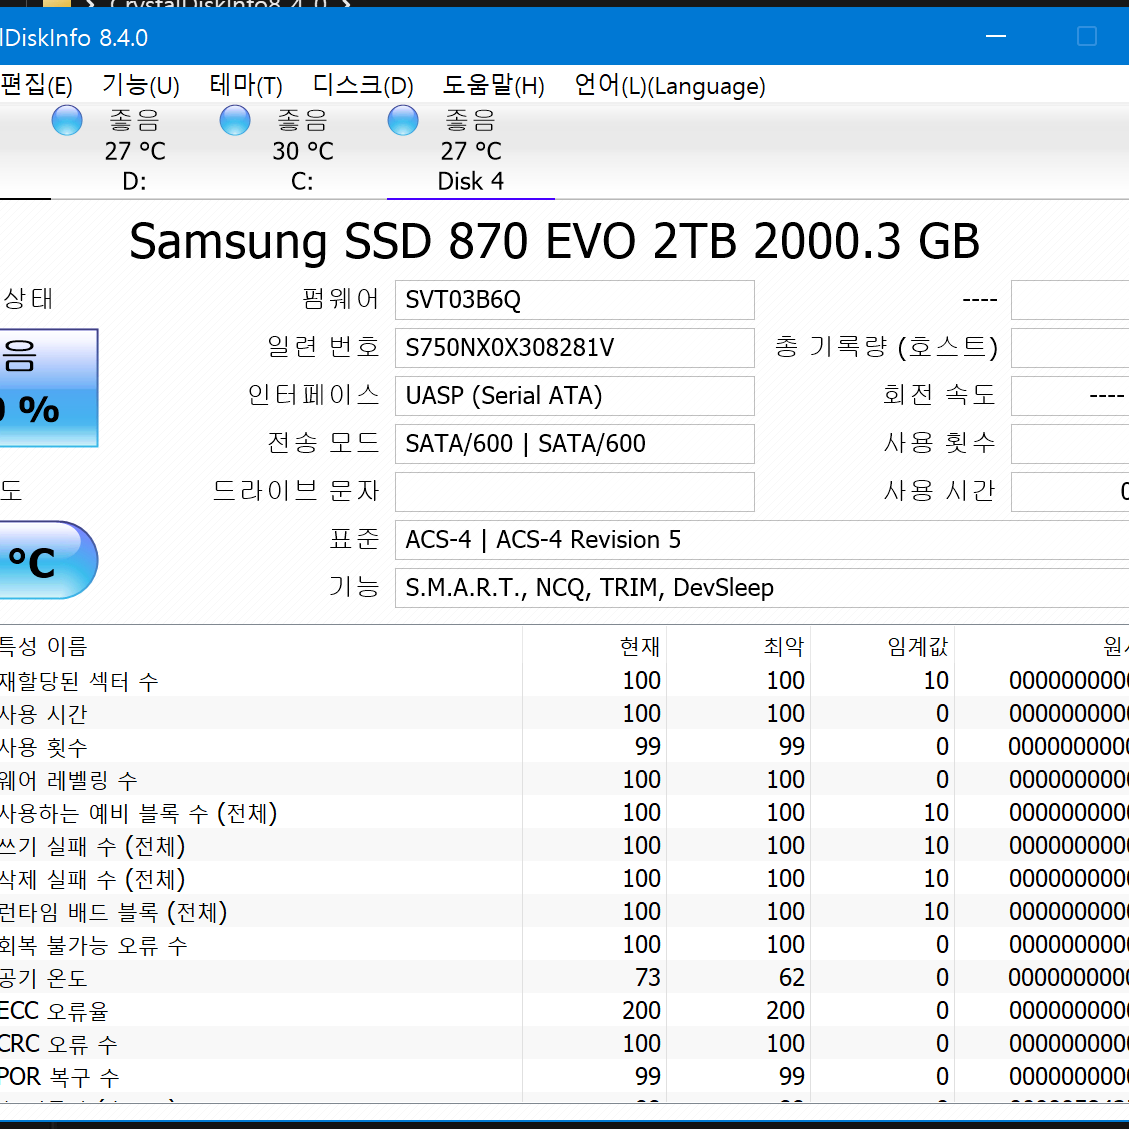Image resolution: width=1129 pixels, height=1129 pixels.
Task: Open the 언어(L)(Language) menu
Action: pyautogui.click(x=670, y=86)
